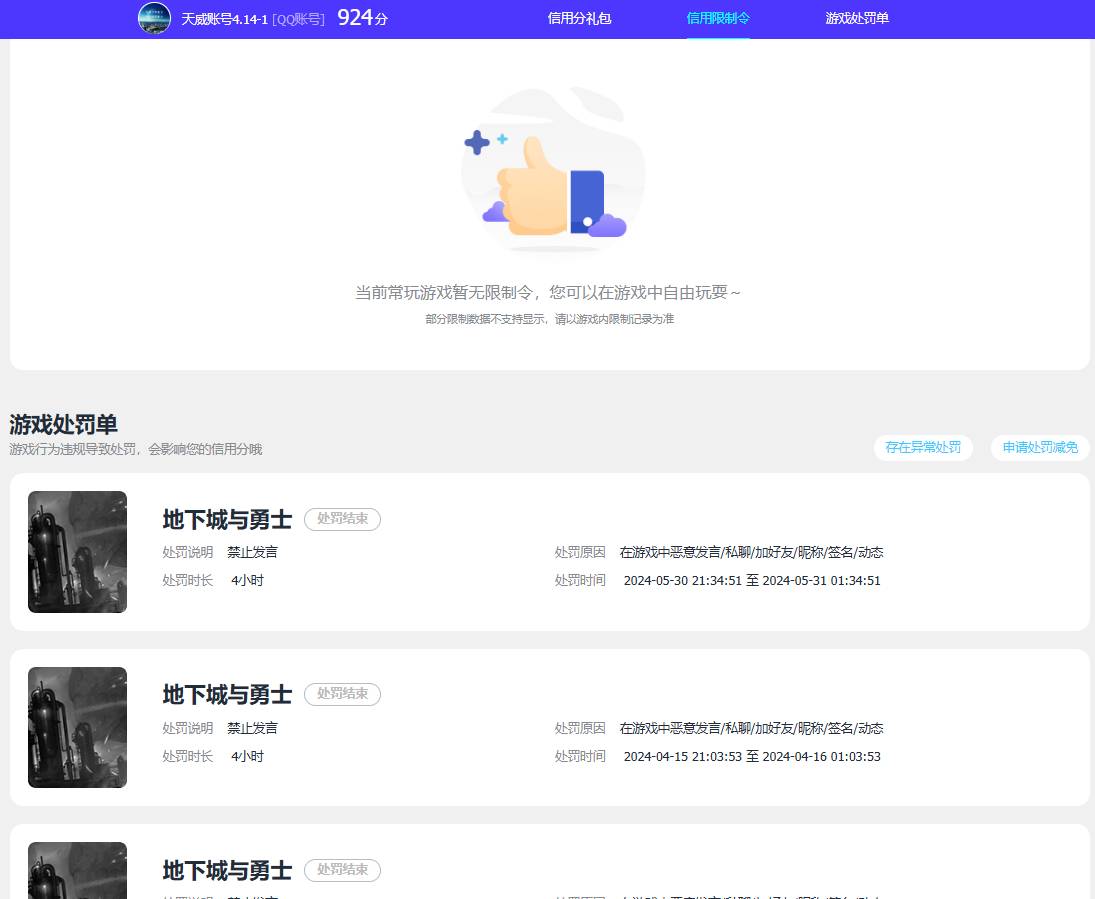Click the 924分 credit score
Screen dimensions: 1095x899
[x=362, y=18]
